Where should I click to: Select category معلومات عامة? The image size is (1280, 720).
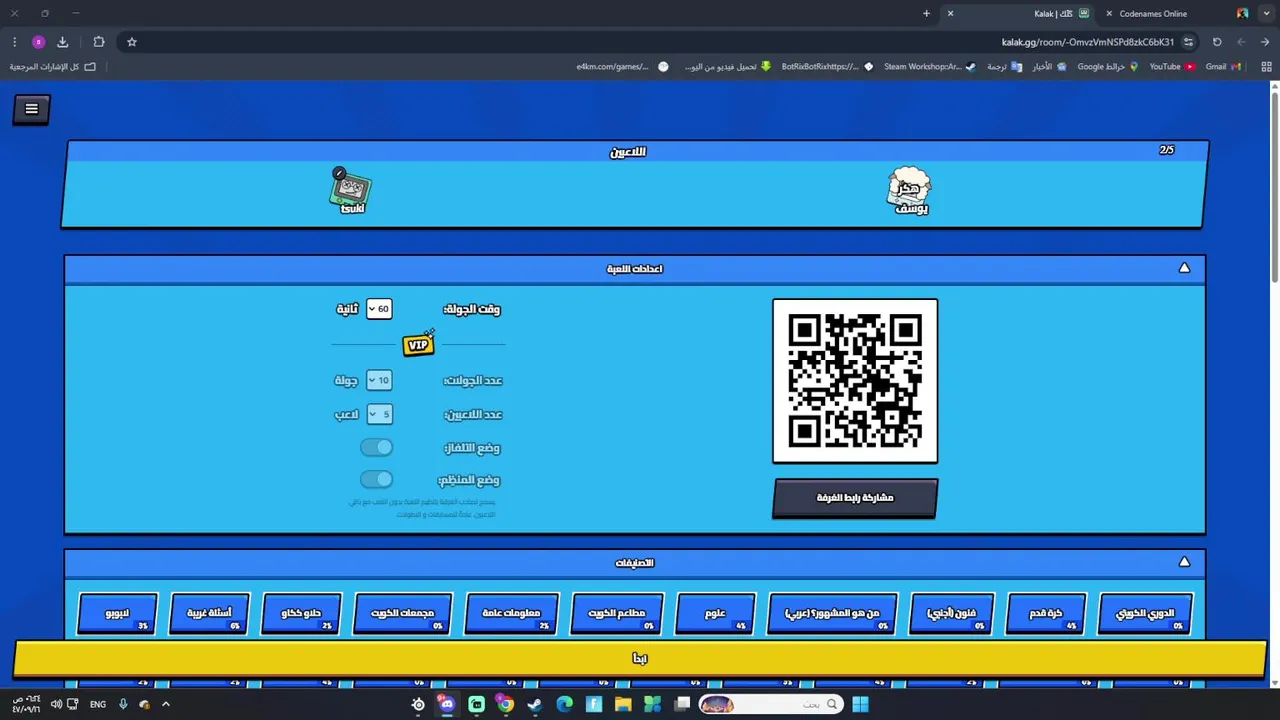coord(511,614)
